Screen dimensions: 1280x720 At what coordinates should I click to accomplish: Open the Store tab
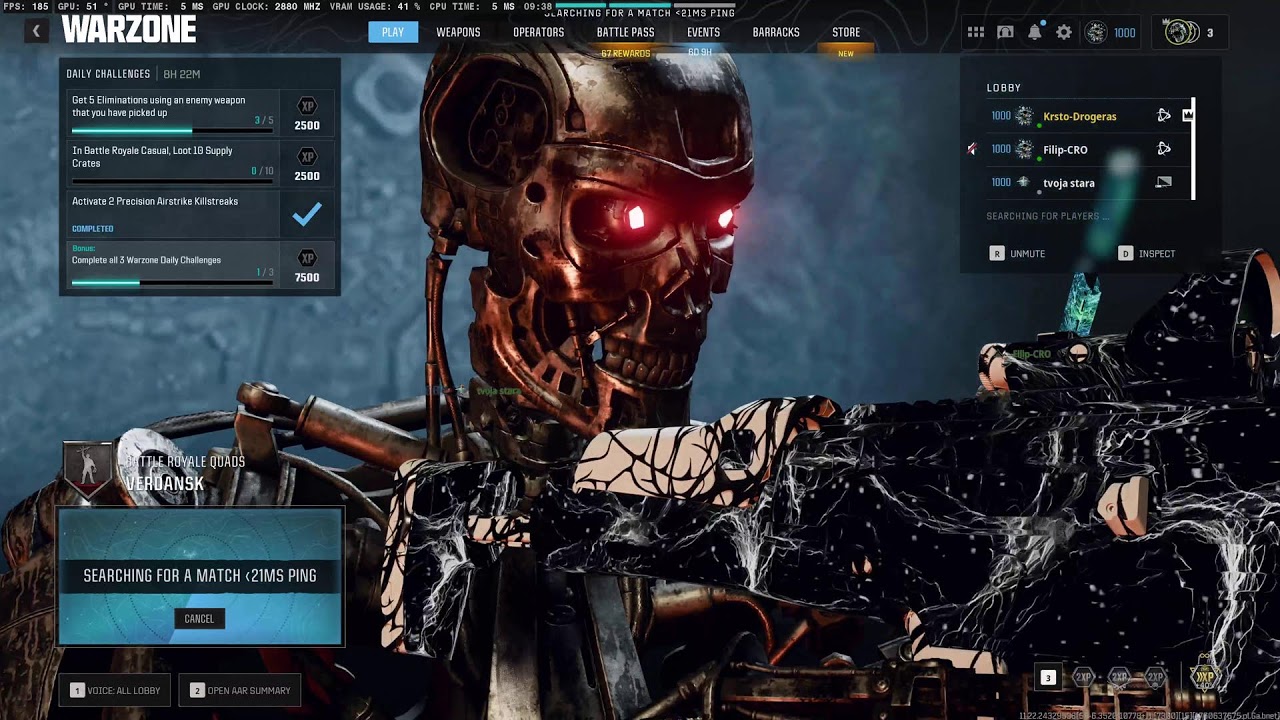click(846, 32)
